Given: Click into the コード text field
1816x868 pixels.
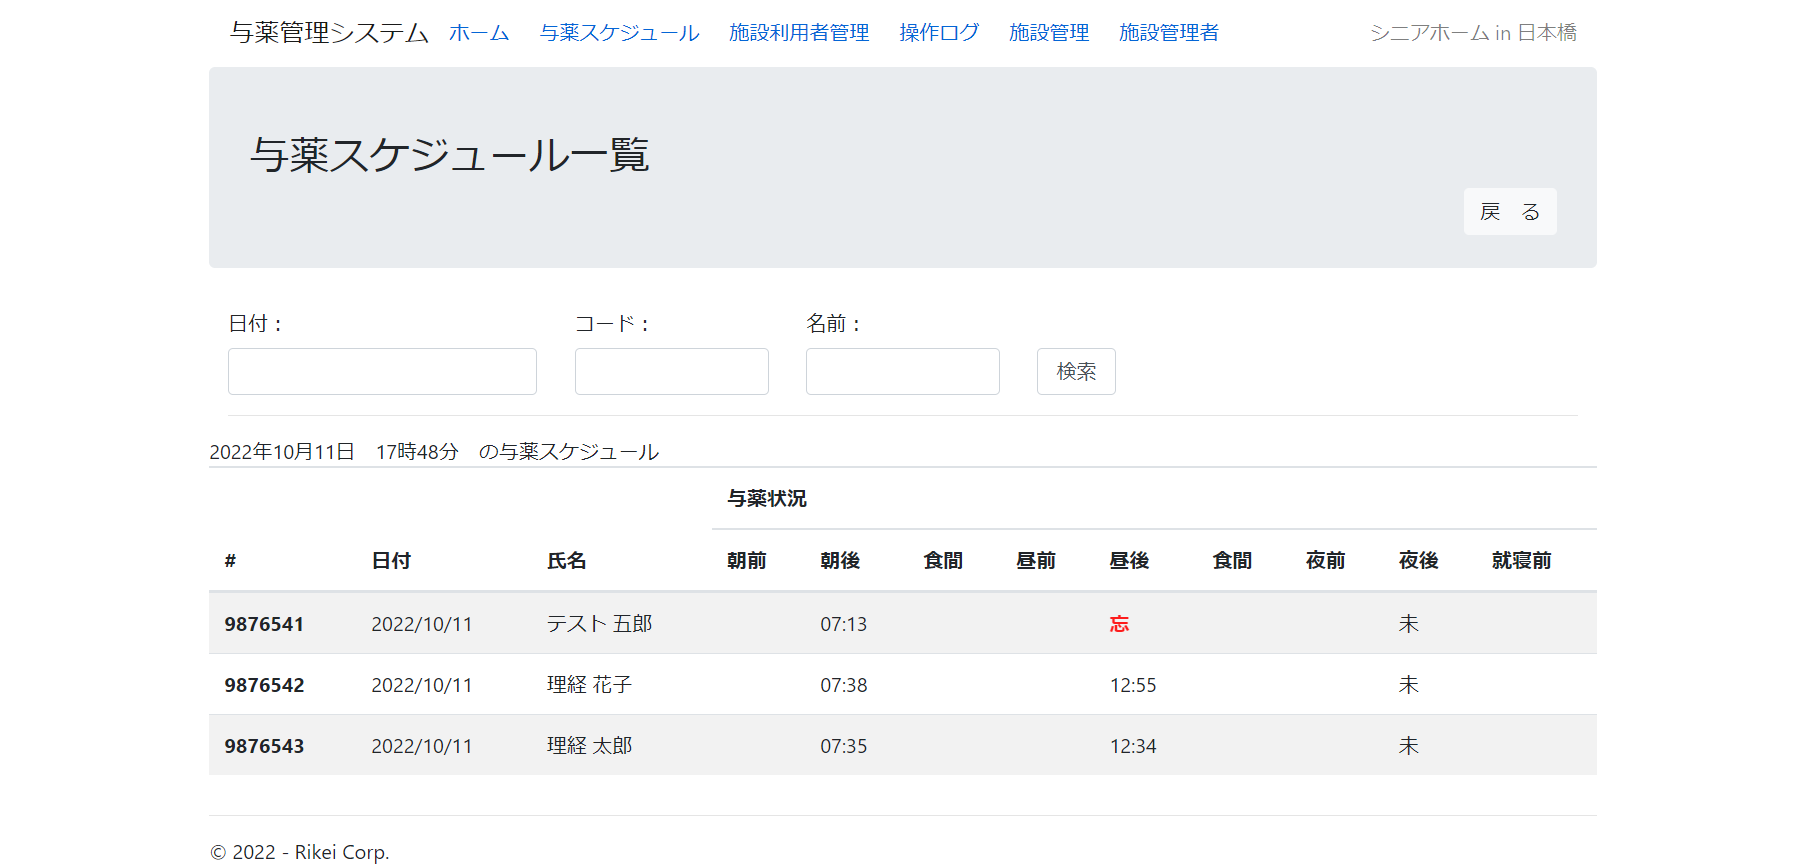Looking at the screenshot, I should [671, 372].
